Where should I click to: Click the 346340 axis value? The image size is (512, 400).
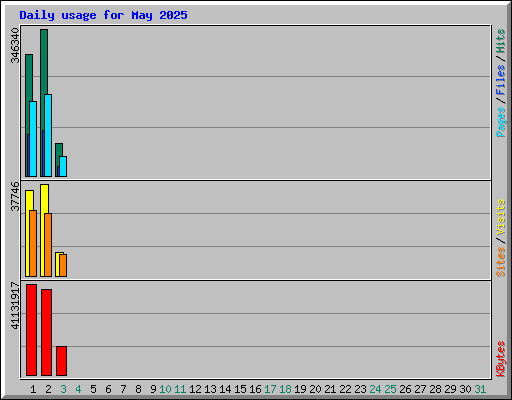pyautogui.click(x=15, y=45)
